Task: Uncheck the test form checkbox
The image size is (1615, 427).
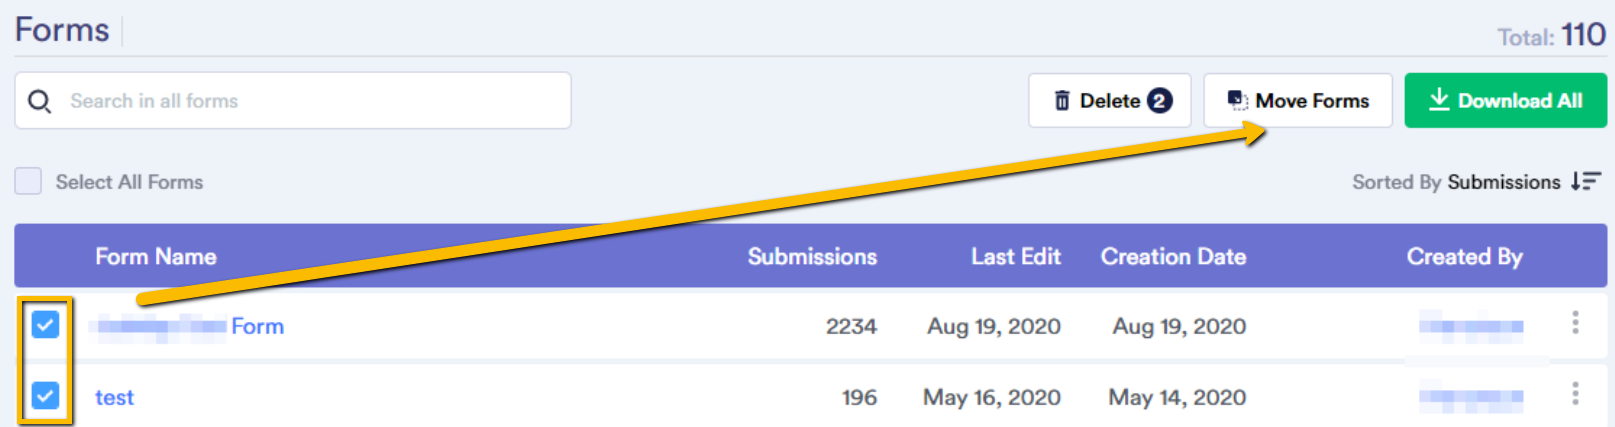Action: [45, 396]
